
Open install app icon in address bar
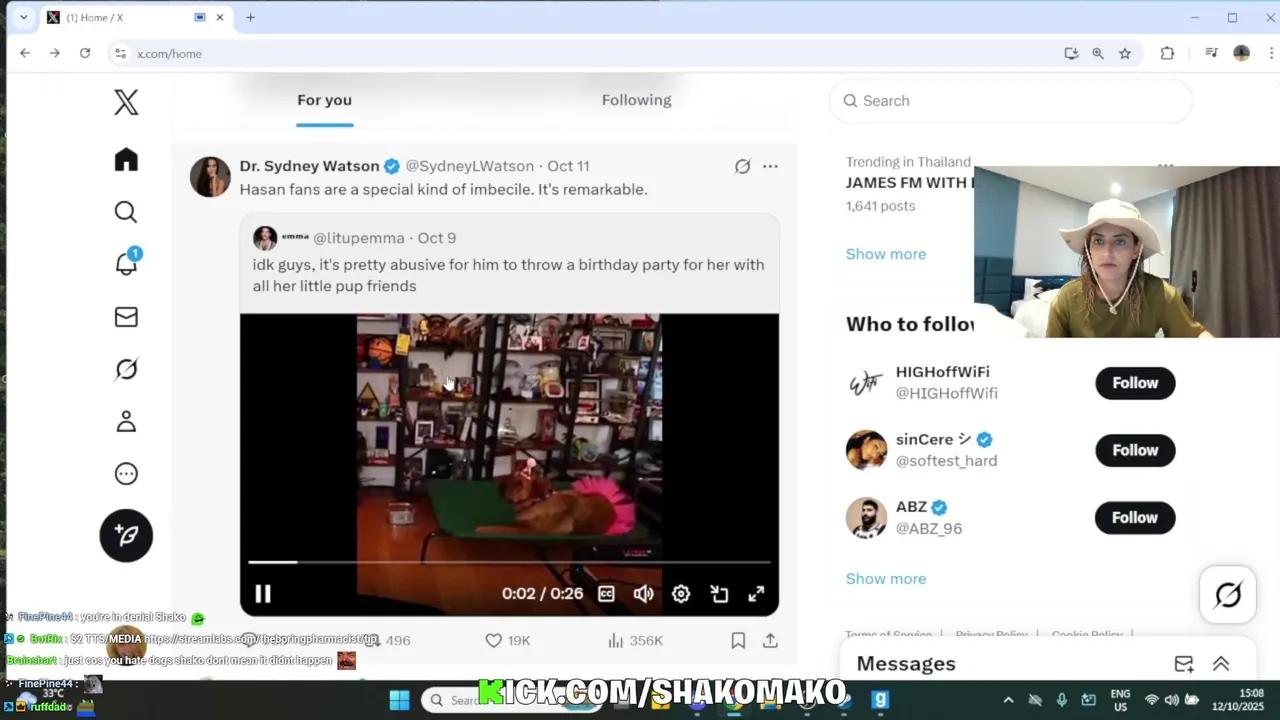click(x=1071, y=54)
